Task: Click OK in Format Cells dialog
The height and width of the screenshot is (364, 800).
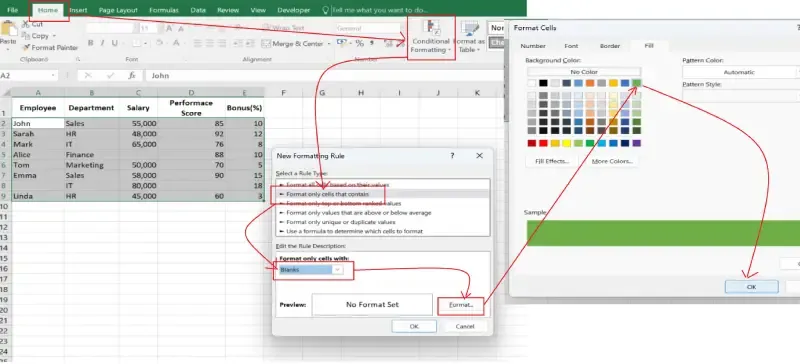Action: point(751,287)
